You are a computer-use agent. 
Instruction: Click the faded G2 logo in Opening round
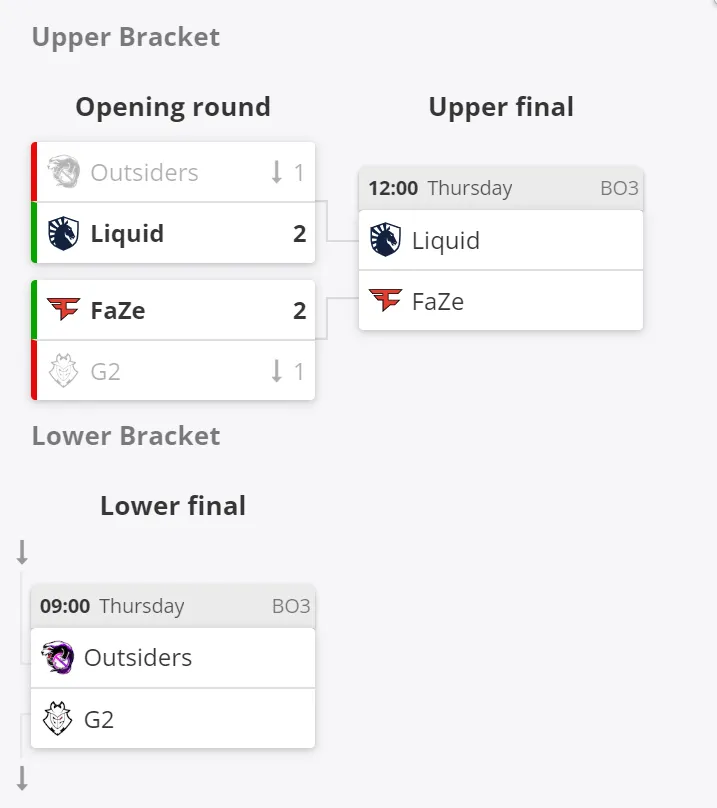pos(63,370)
